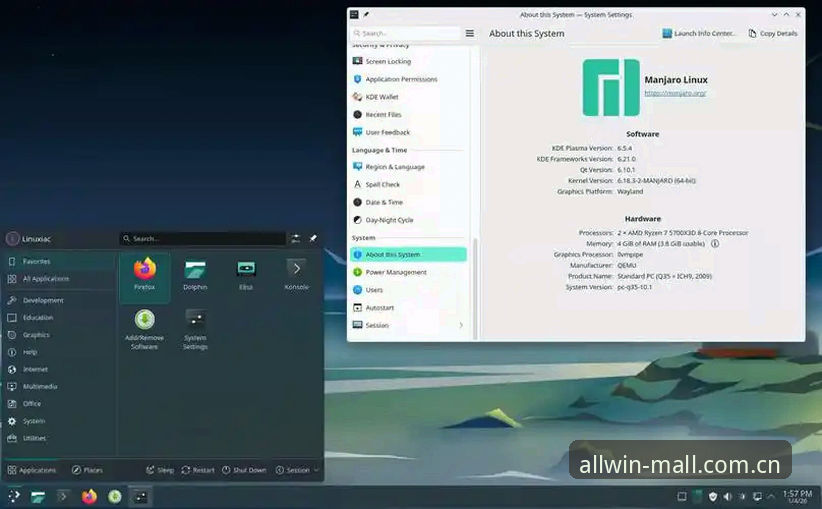Open Add/Remove Software from taskbar

115,496
